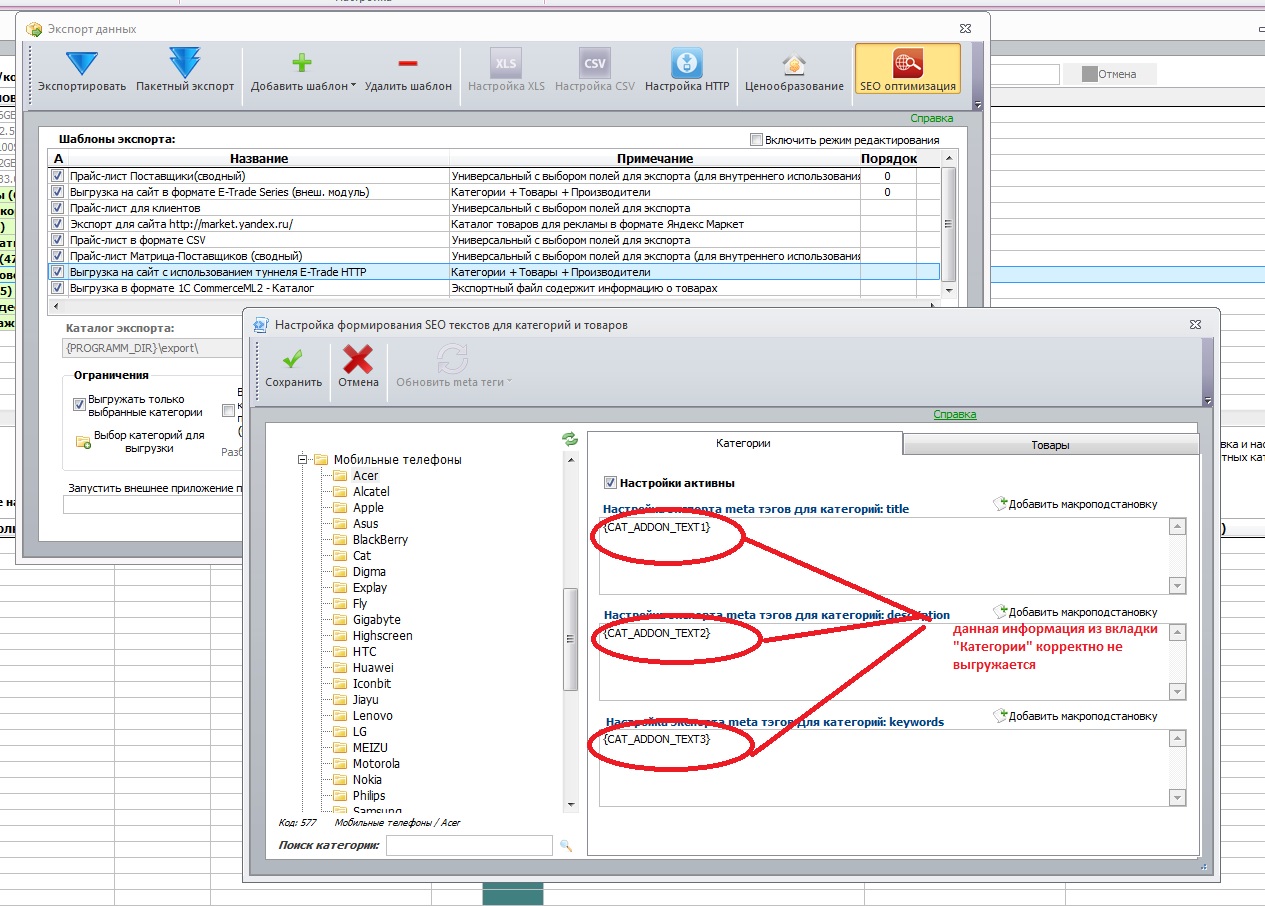Image resolution: width=1265 pixels, height=906 pixels.
Task: Click scroll-up arrow of title text box
Action: pos(1177,527)
